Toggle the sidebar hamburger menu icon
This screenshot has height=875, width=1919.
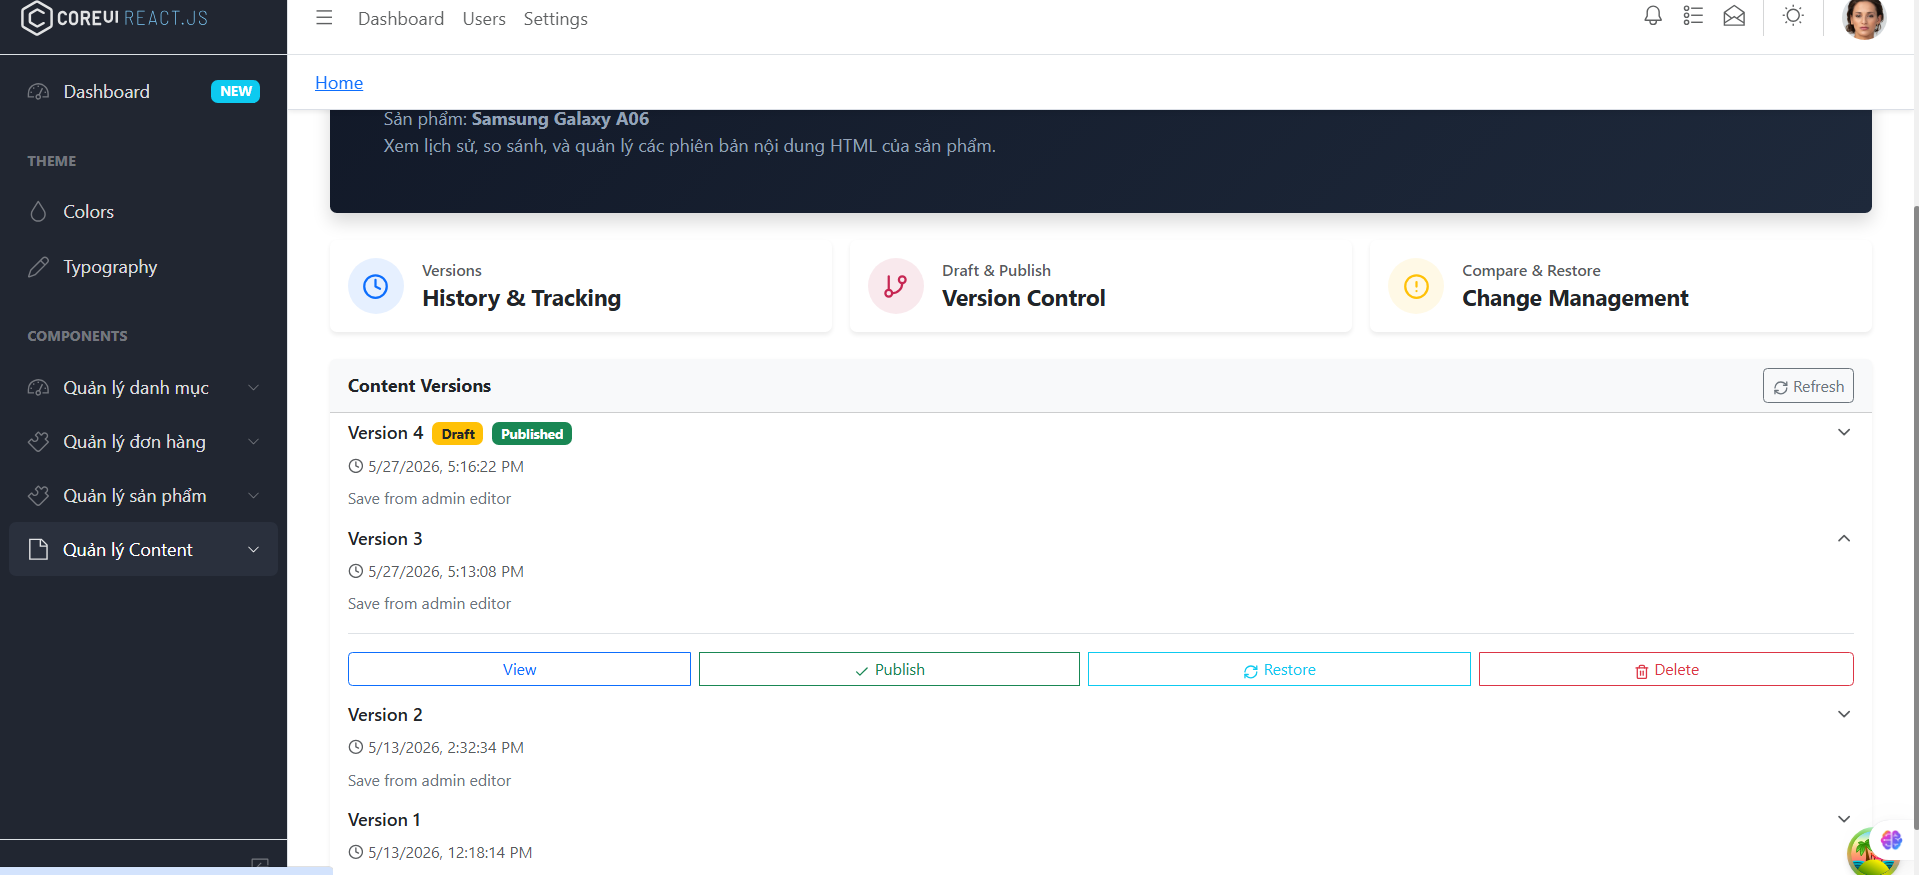click(324, 18)
